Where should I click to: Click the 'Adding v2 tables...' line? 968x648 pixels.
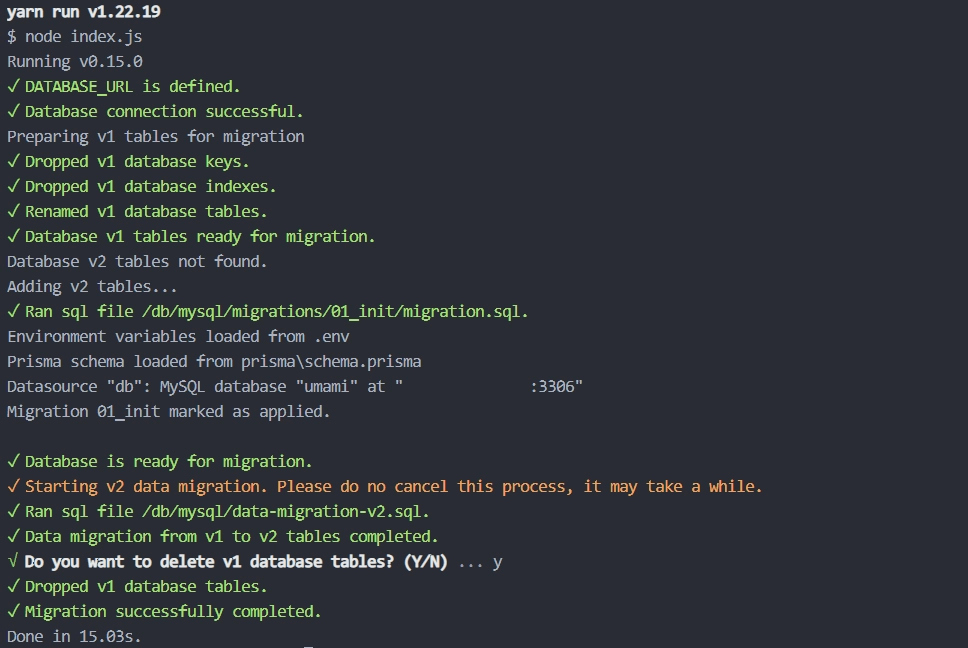coord(92,287)
